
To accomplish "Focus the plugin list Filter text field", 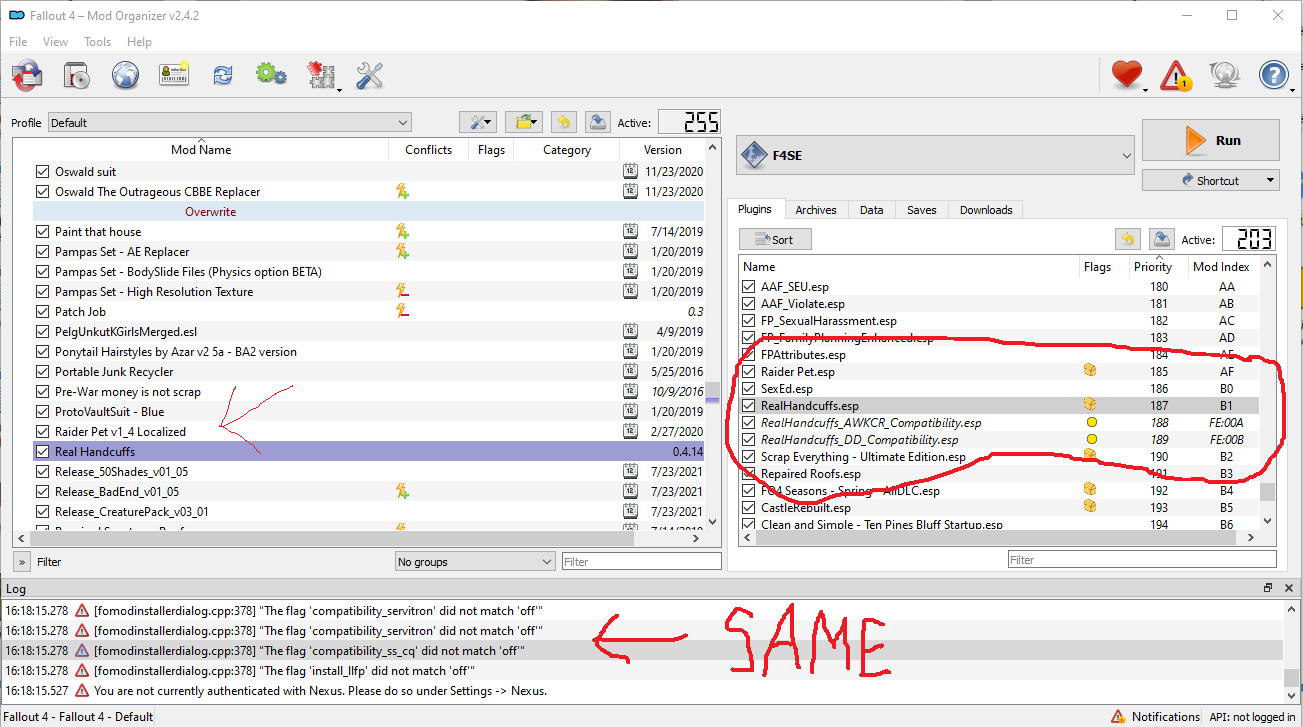I will tap(1142, 560).
